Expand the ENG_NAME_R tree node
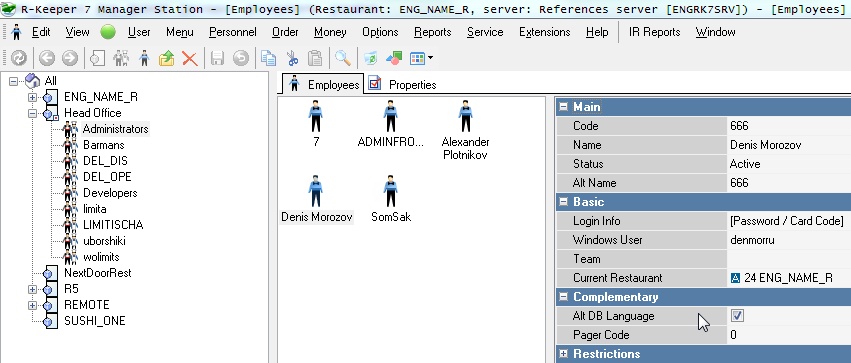The width and height of the screenshot is (851, 363). [33, 98]
